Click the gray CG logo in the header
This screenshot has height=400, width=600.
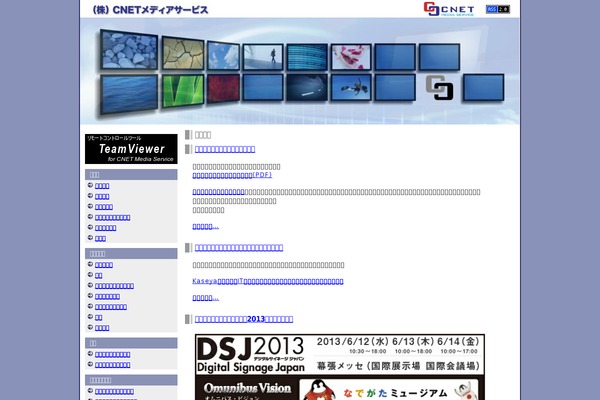[x=439, y=87]
